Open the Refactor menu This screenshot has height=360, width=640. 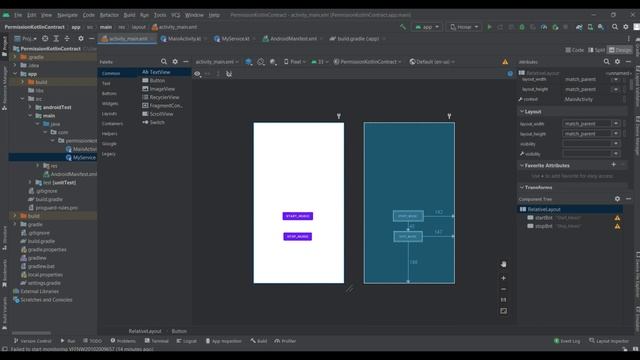109,15
